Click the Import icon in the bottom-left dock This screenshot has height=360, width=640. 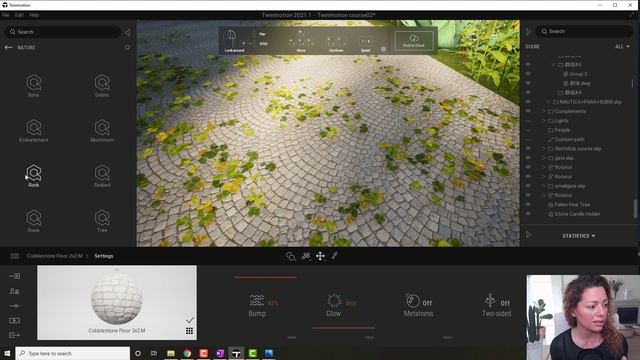14,276
